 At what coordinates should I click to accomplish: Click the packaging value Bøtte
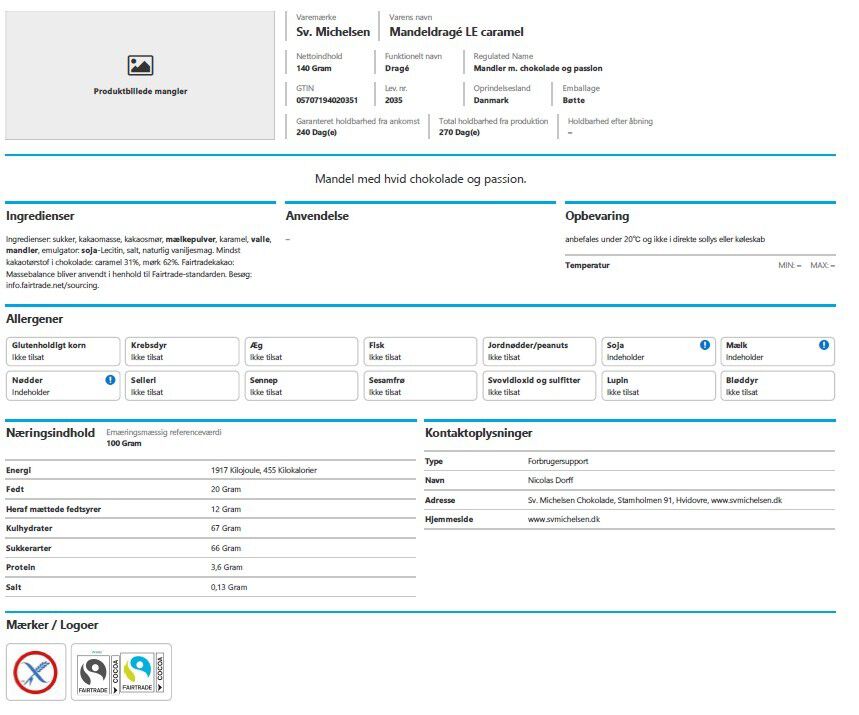point(574,100)
